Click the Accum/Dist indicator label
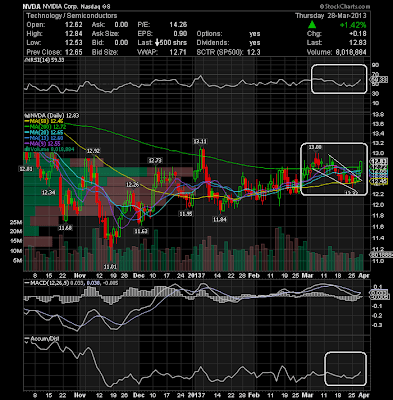 (42, 339)
